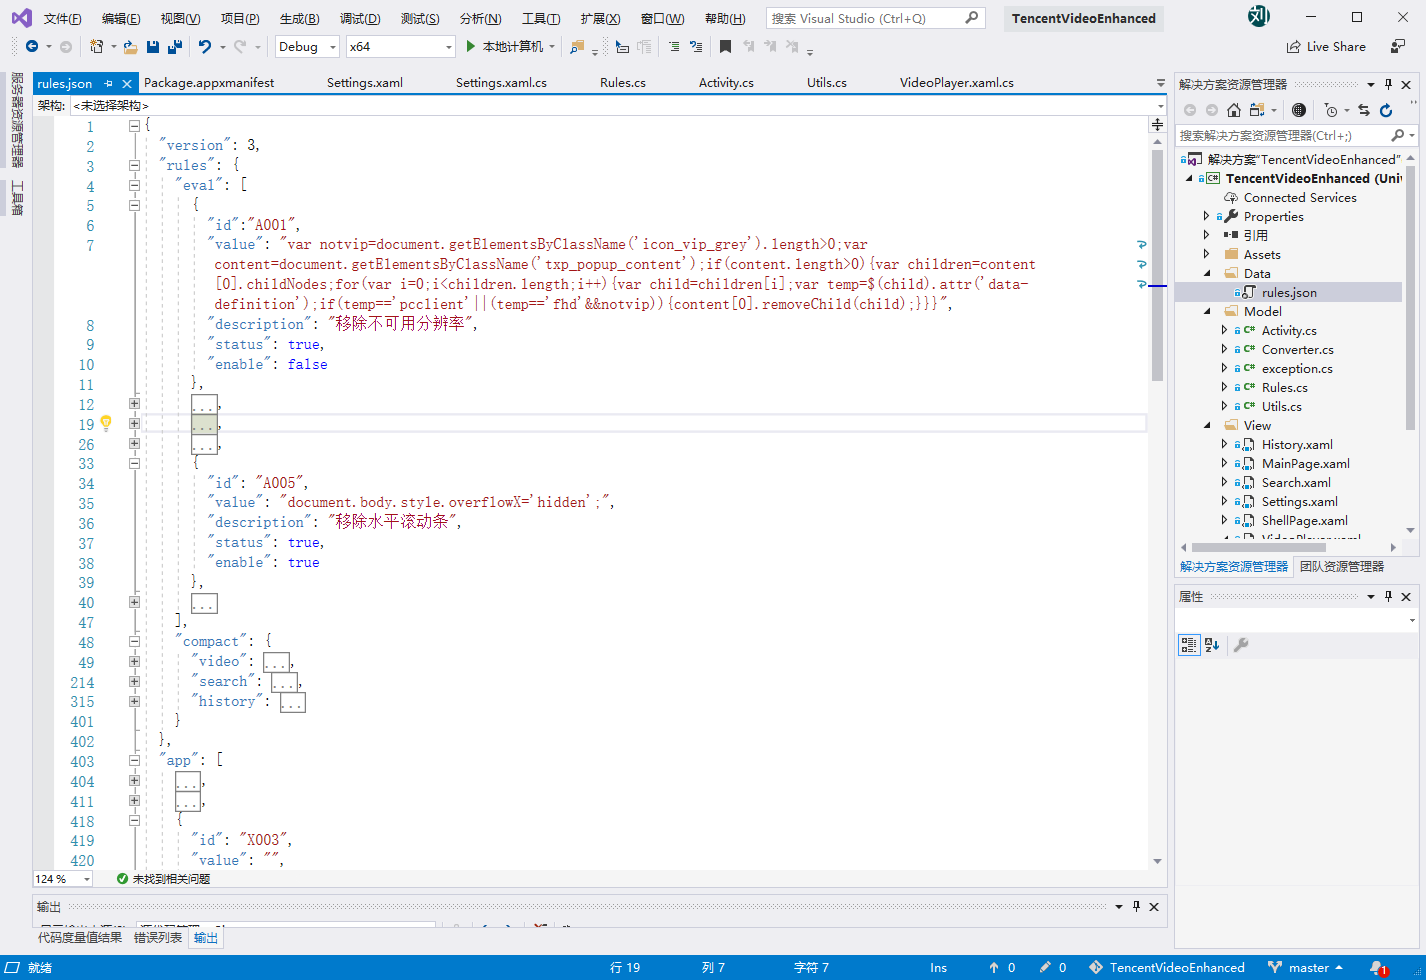Click the master branch button in the status bar
The height and width of the screenshot is (980, 1426).
[x=1305, y=967]
